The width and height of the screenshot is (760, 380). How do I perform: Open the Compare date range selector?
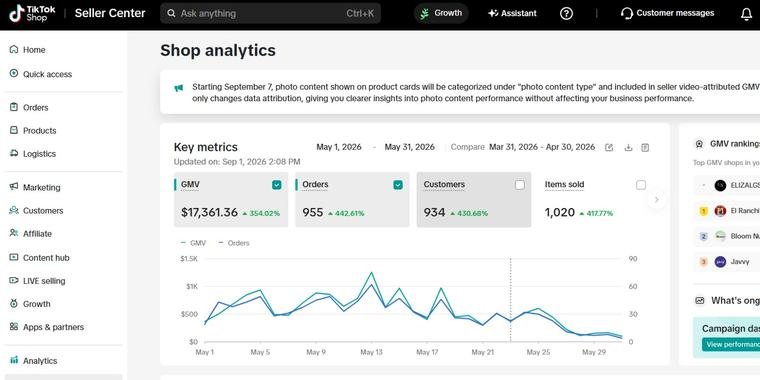pyautogui.click(x=542, y=147)
